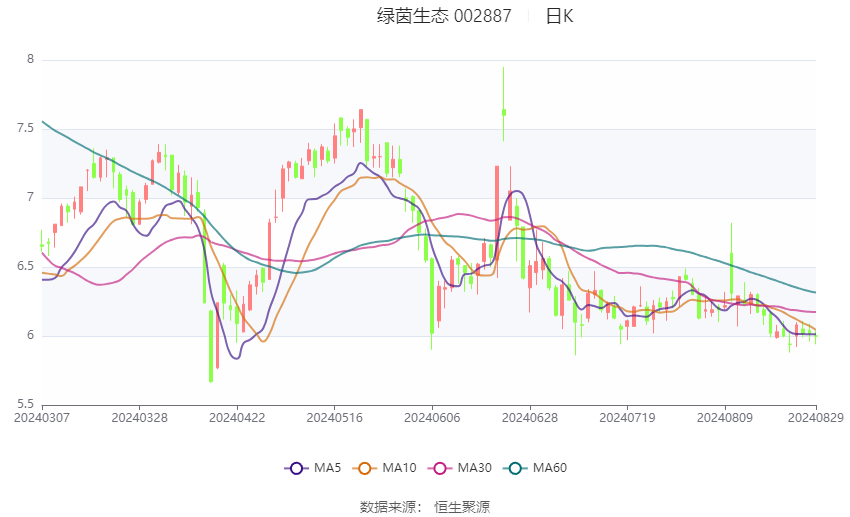
Task: Click the 绿茵生态 002887 title
Action: coord(444,16)
